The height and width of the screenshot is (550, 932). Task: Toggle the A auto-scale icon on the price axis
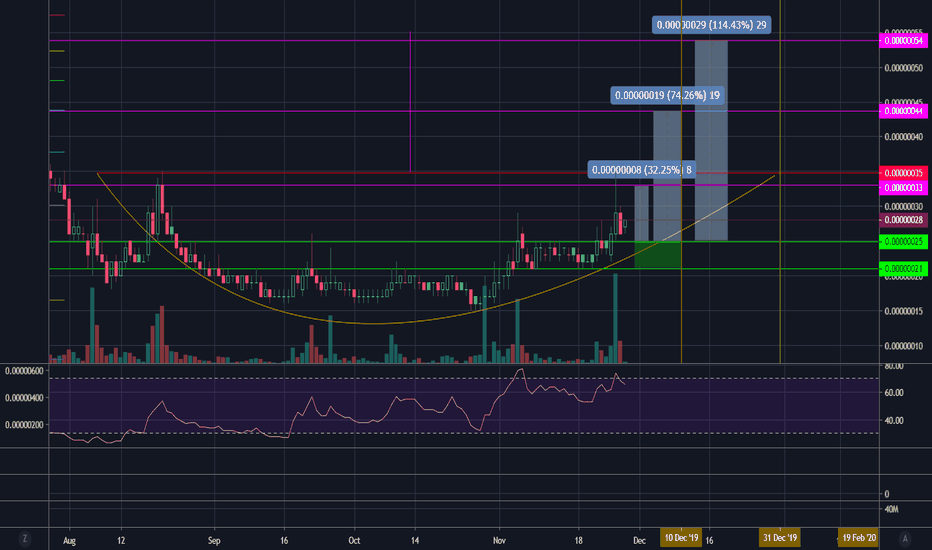[x=905, y=539]
